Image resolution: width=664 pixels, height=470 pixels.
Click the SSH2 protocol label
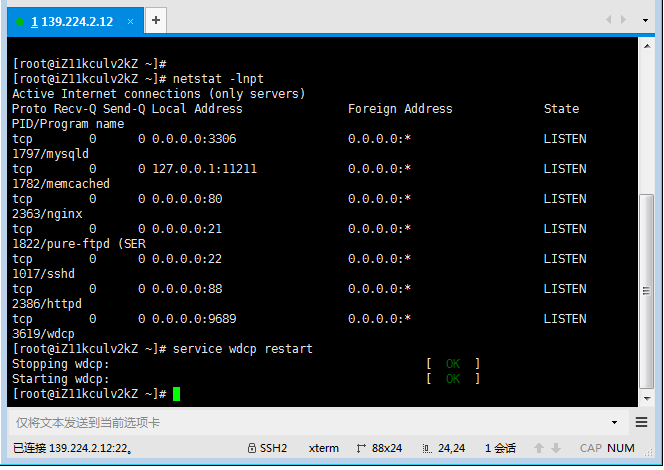click(x=274, y=448)
